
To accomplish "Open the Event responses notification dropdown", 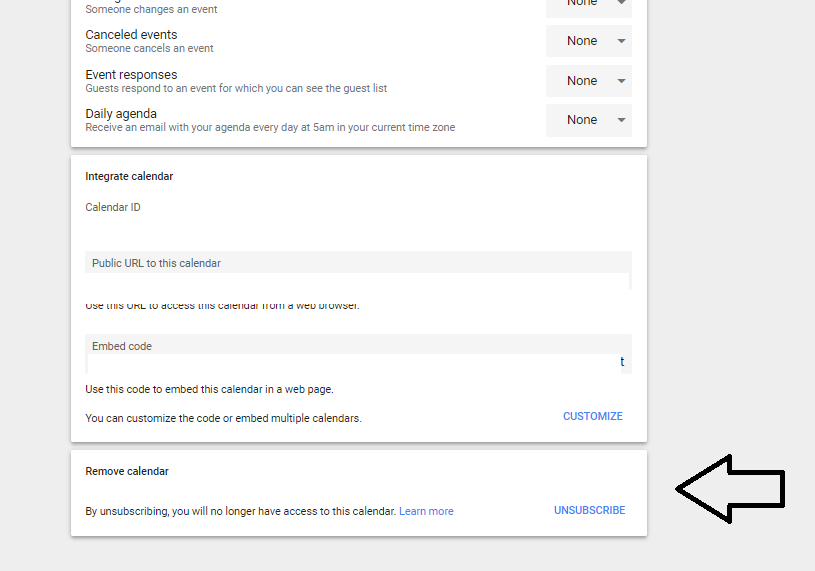I will [x=588, y=81].
